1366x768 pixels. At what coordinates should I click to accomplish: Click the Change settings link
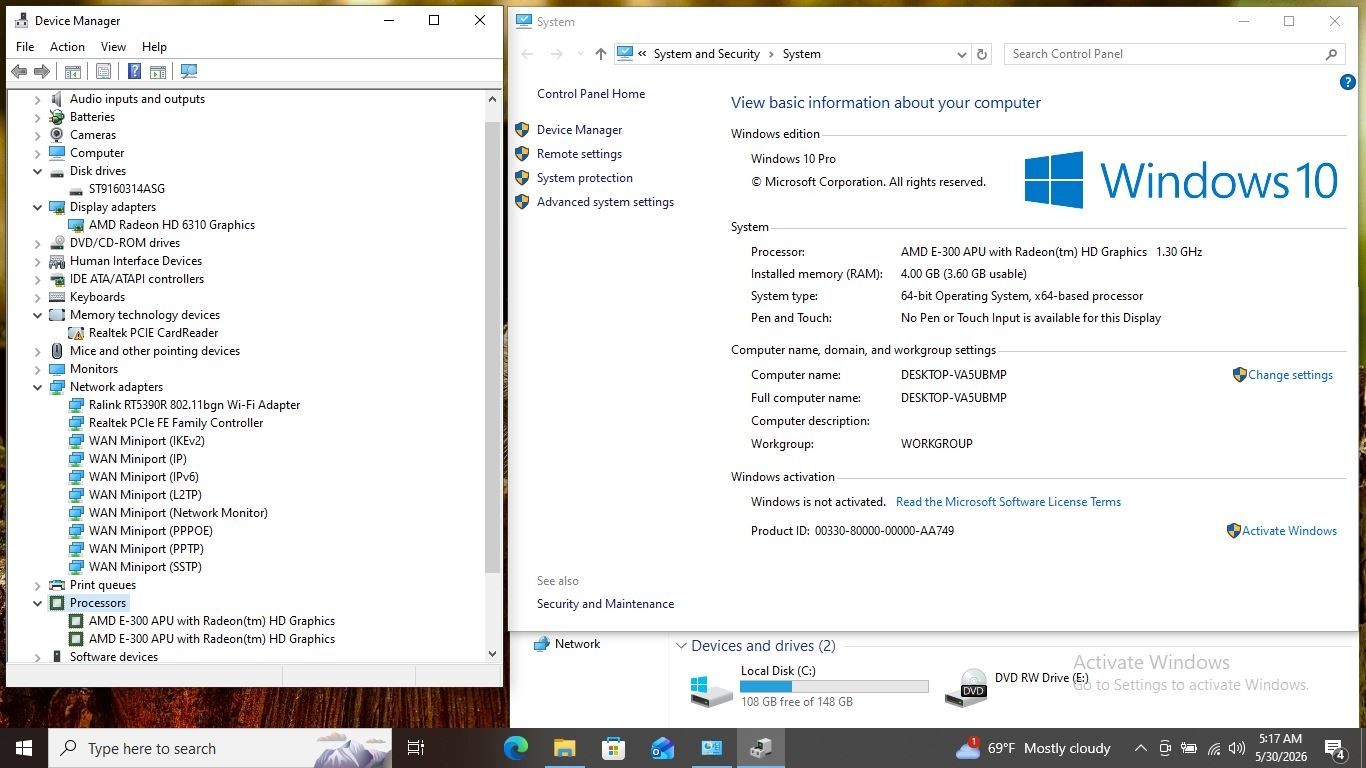[x=1290, y=375]
